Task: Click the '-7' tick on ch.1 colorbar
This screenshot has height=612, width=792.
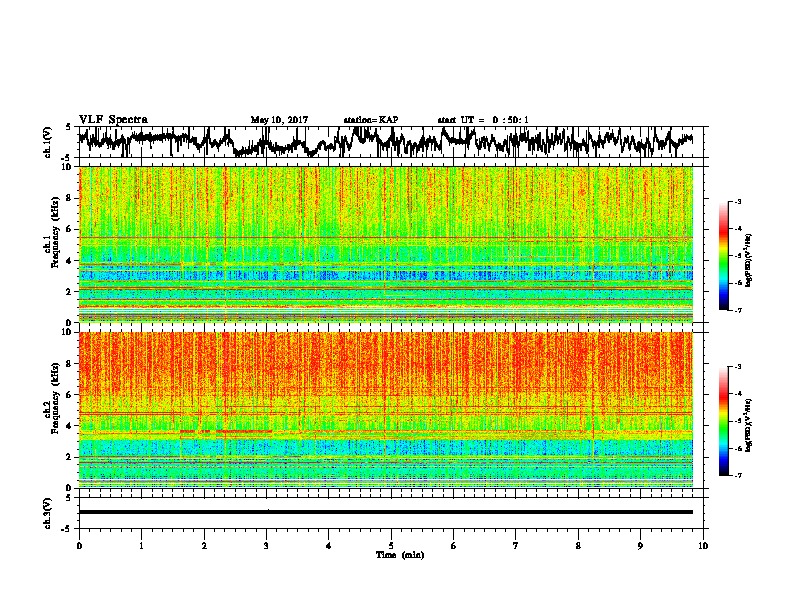Action: click(738, 310)
